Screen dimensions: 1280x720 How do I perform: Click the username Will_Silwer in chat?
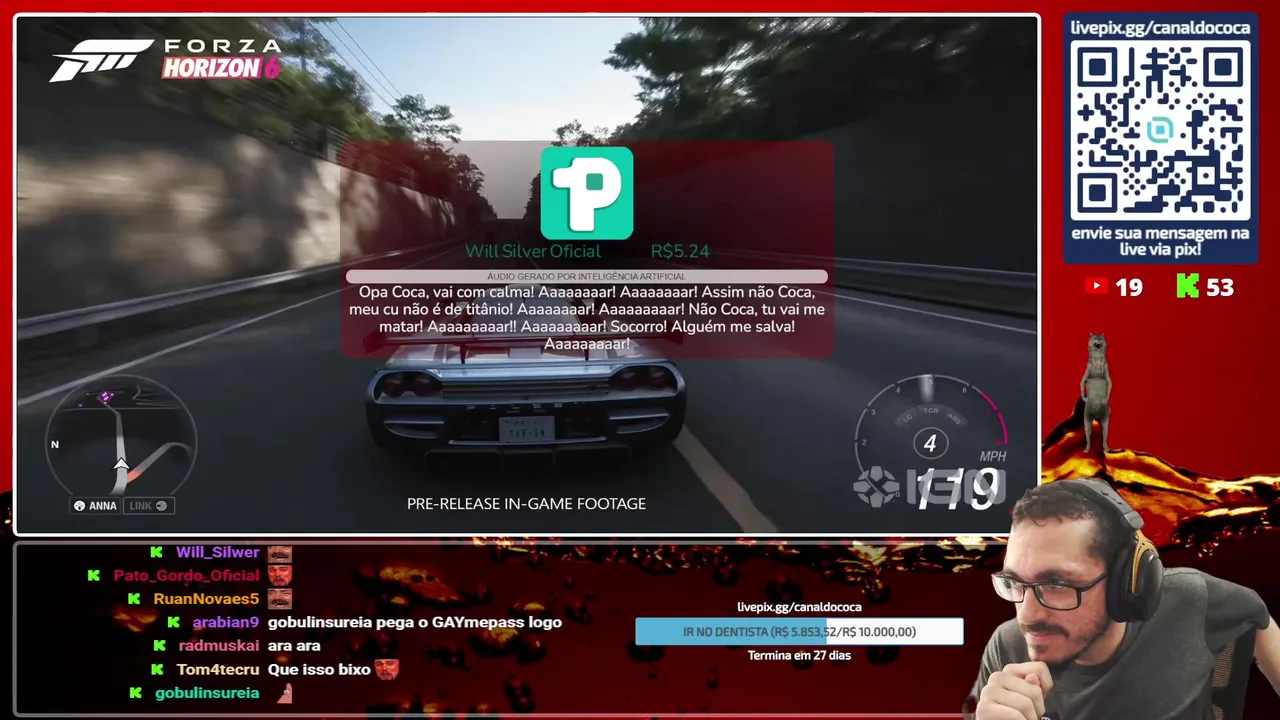217,552
